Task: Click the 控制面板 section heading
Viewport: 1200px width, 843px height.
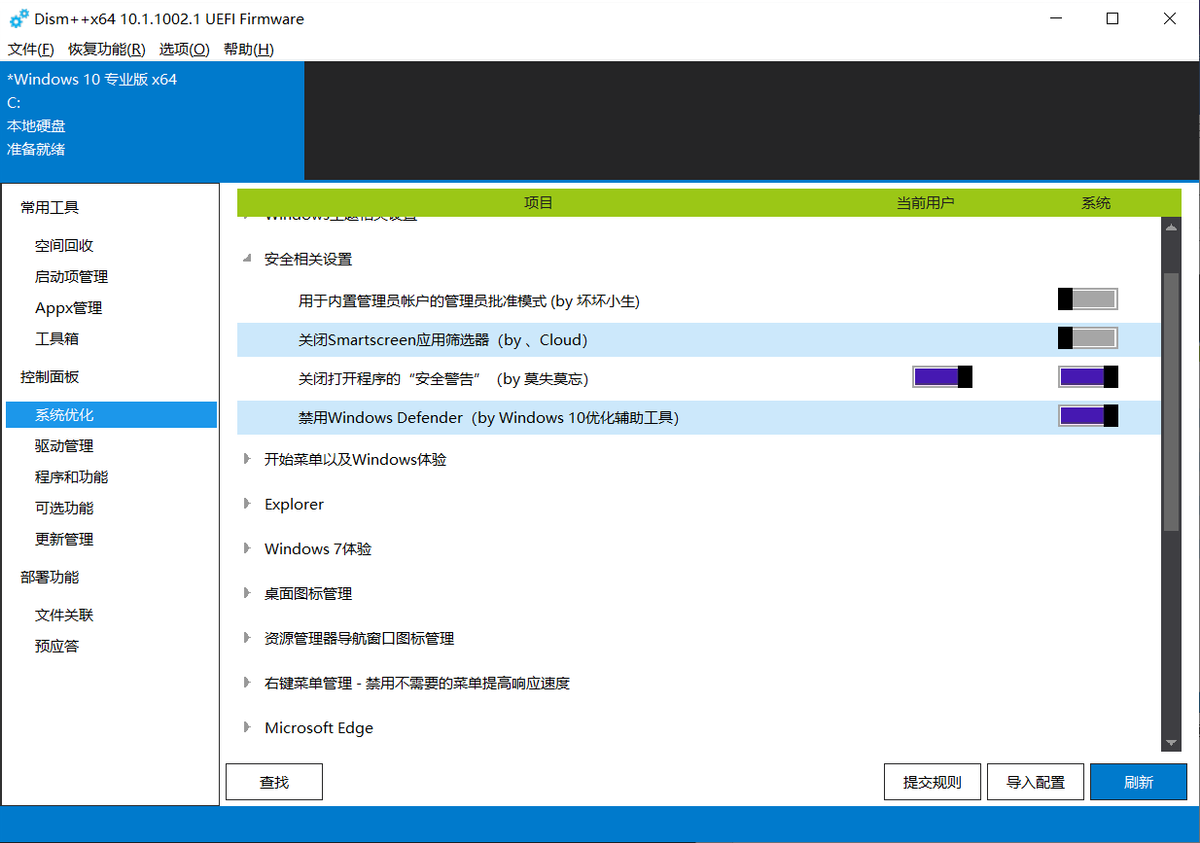Action: 50,377
